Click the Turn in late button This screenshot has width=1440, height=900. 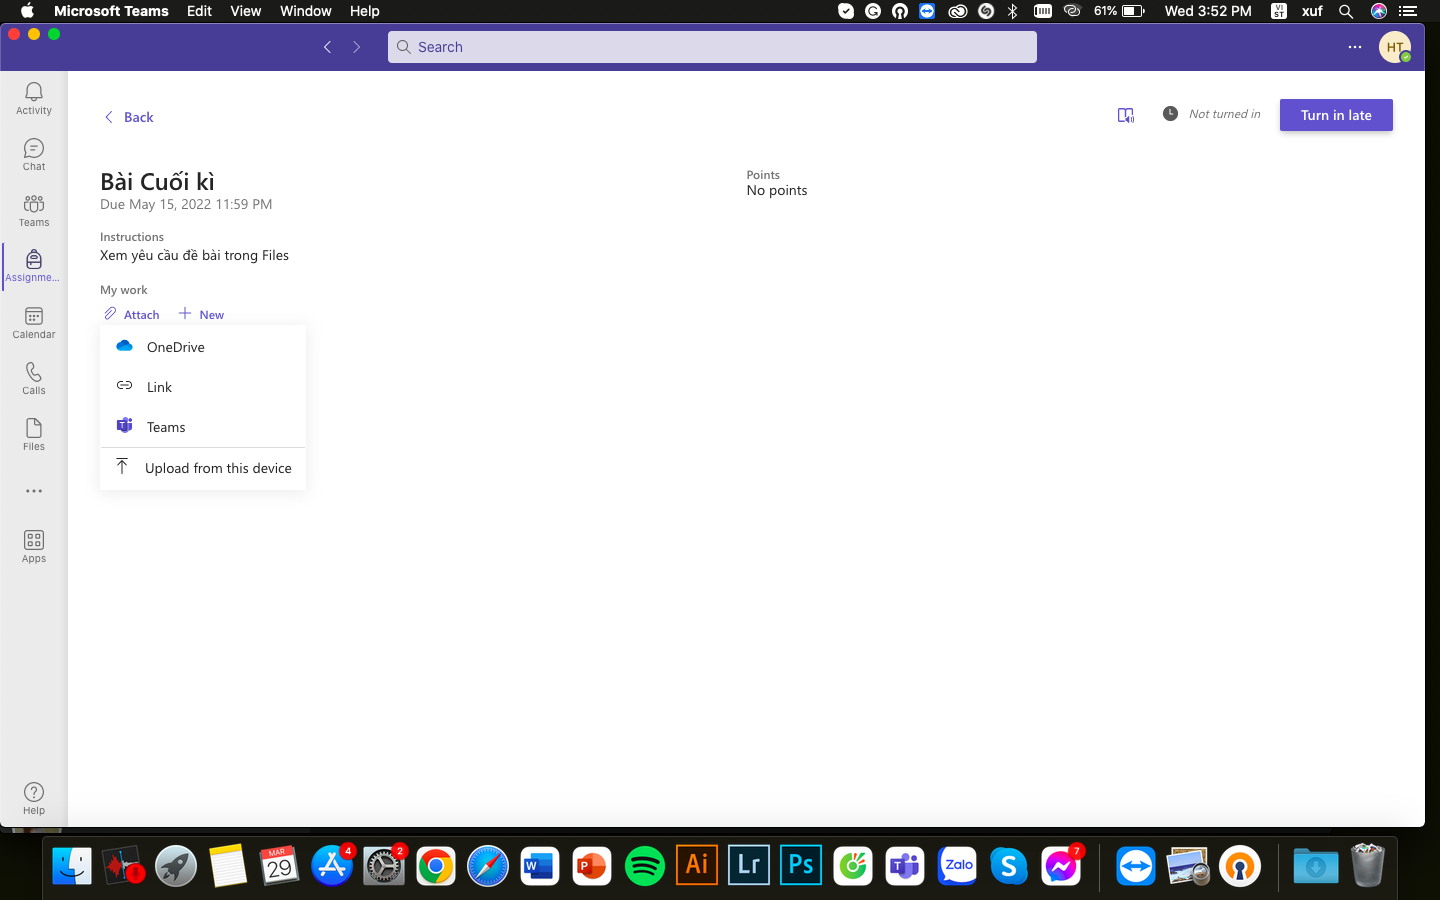click(x=1336, y=115)
